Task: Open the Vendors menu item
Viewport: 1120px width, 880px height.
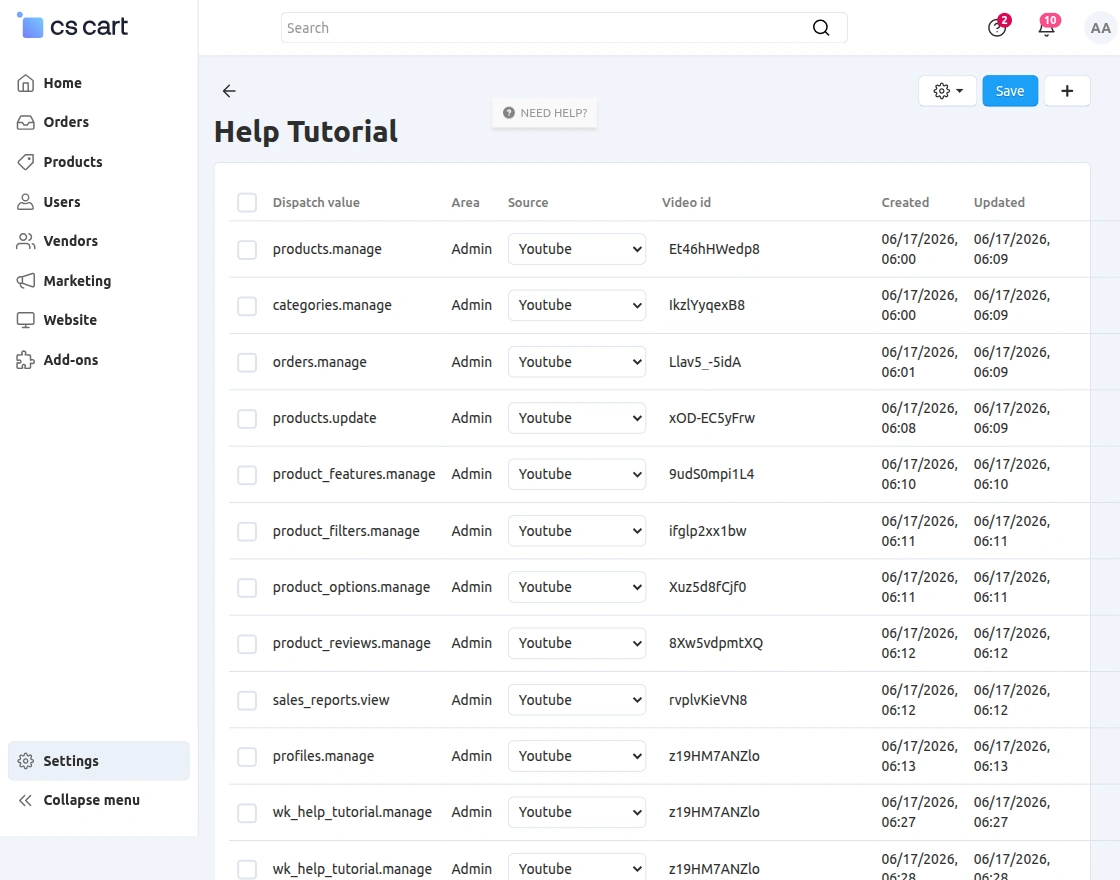Action: pyautogui.click(x=70, y=241)
